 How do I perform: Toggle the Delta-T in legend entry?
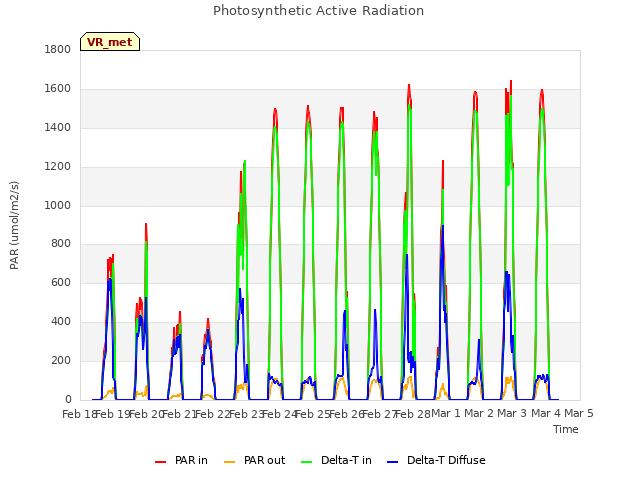tap(336, 460)
